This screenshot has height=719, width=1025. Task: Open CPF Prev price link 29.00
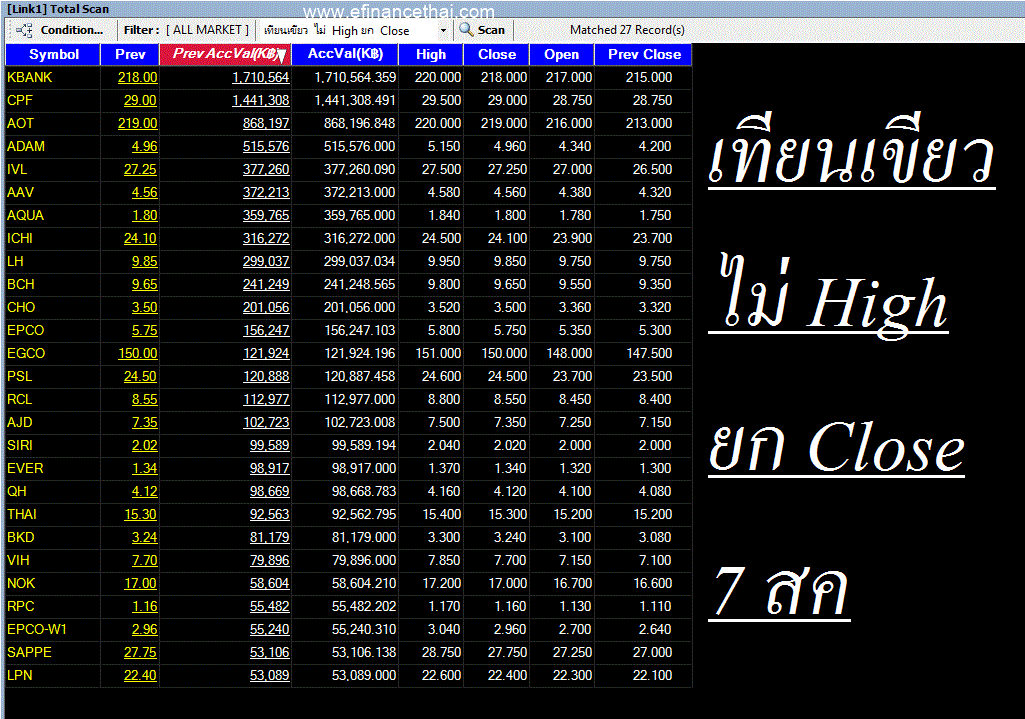(141, 100)
